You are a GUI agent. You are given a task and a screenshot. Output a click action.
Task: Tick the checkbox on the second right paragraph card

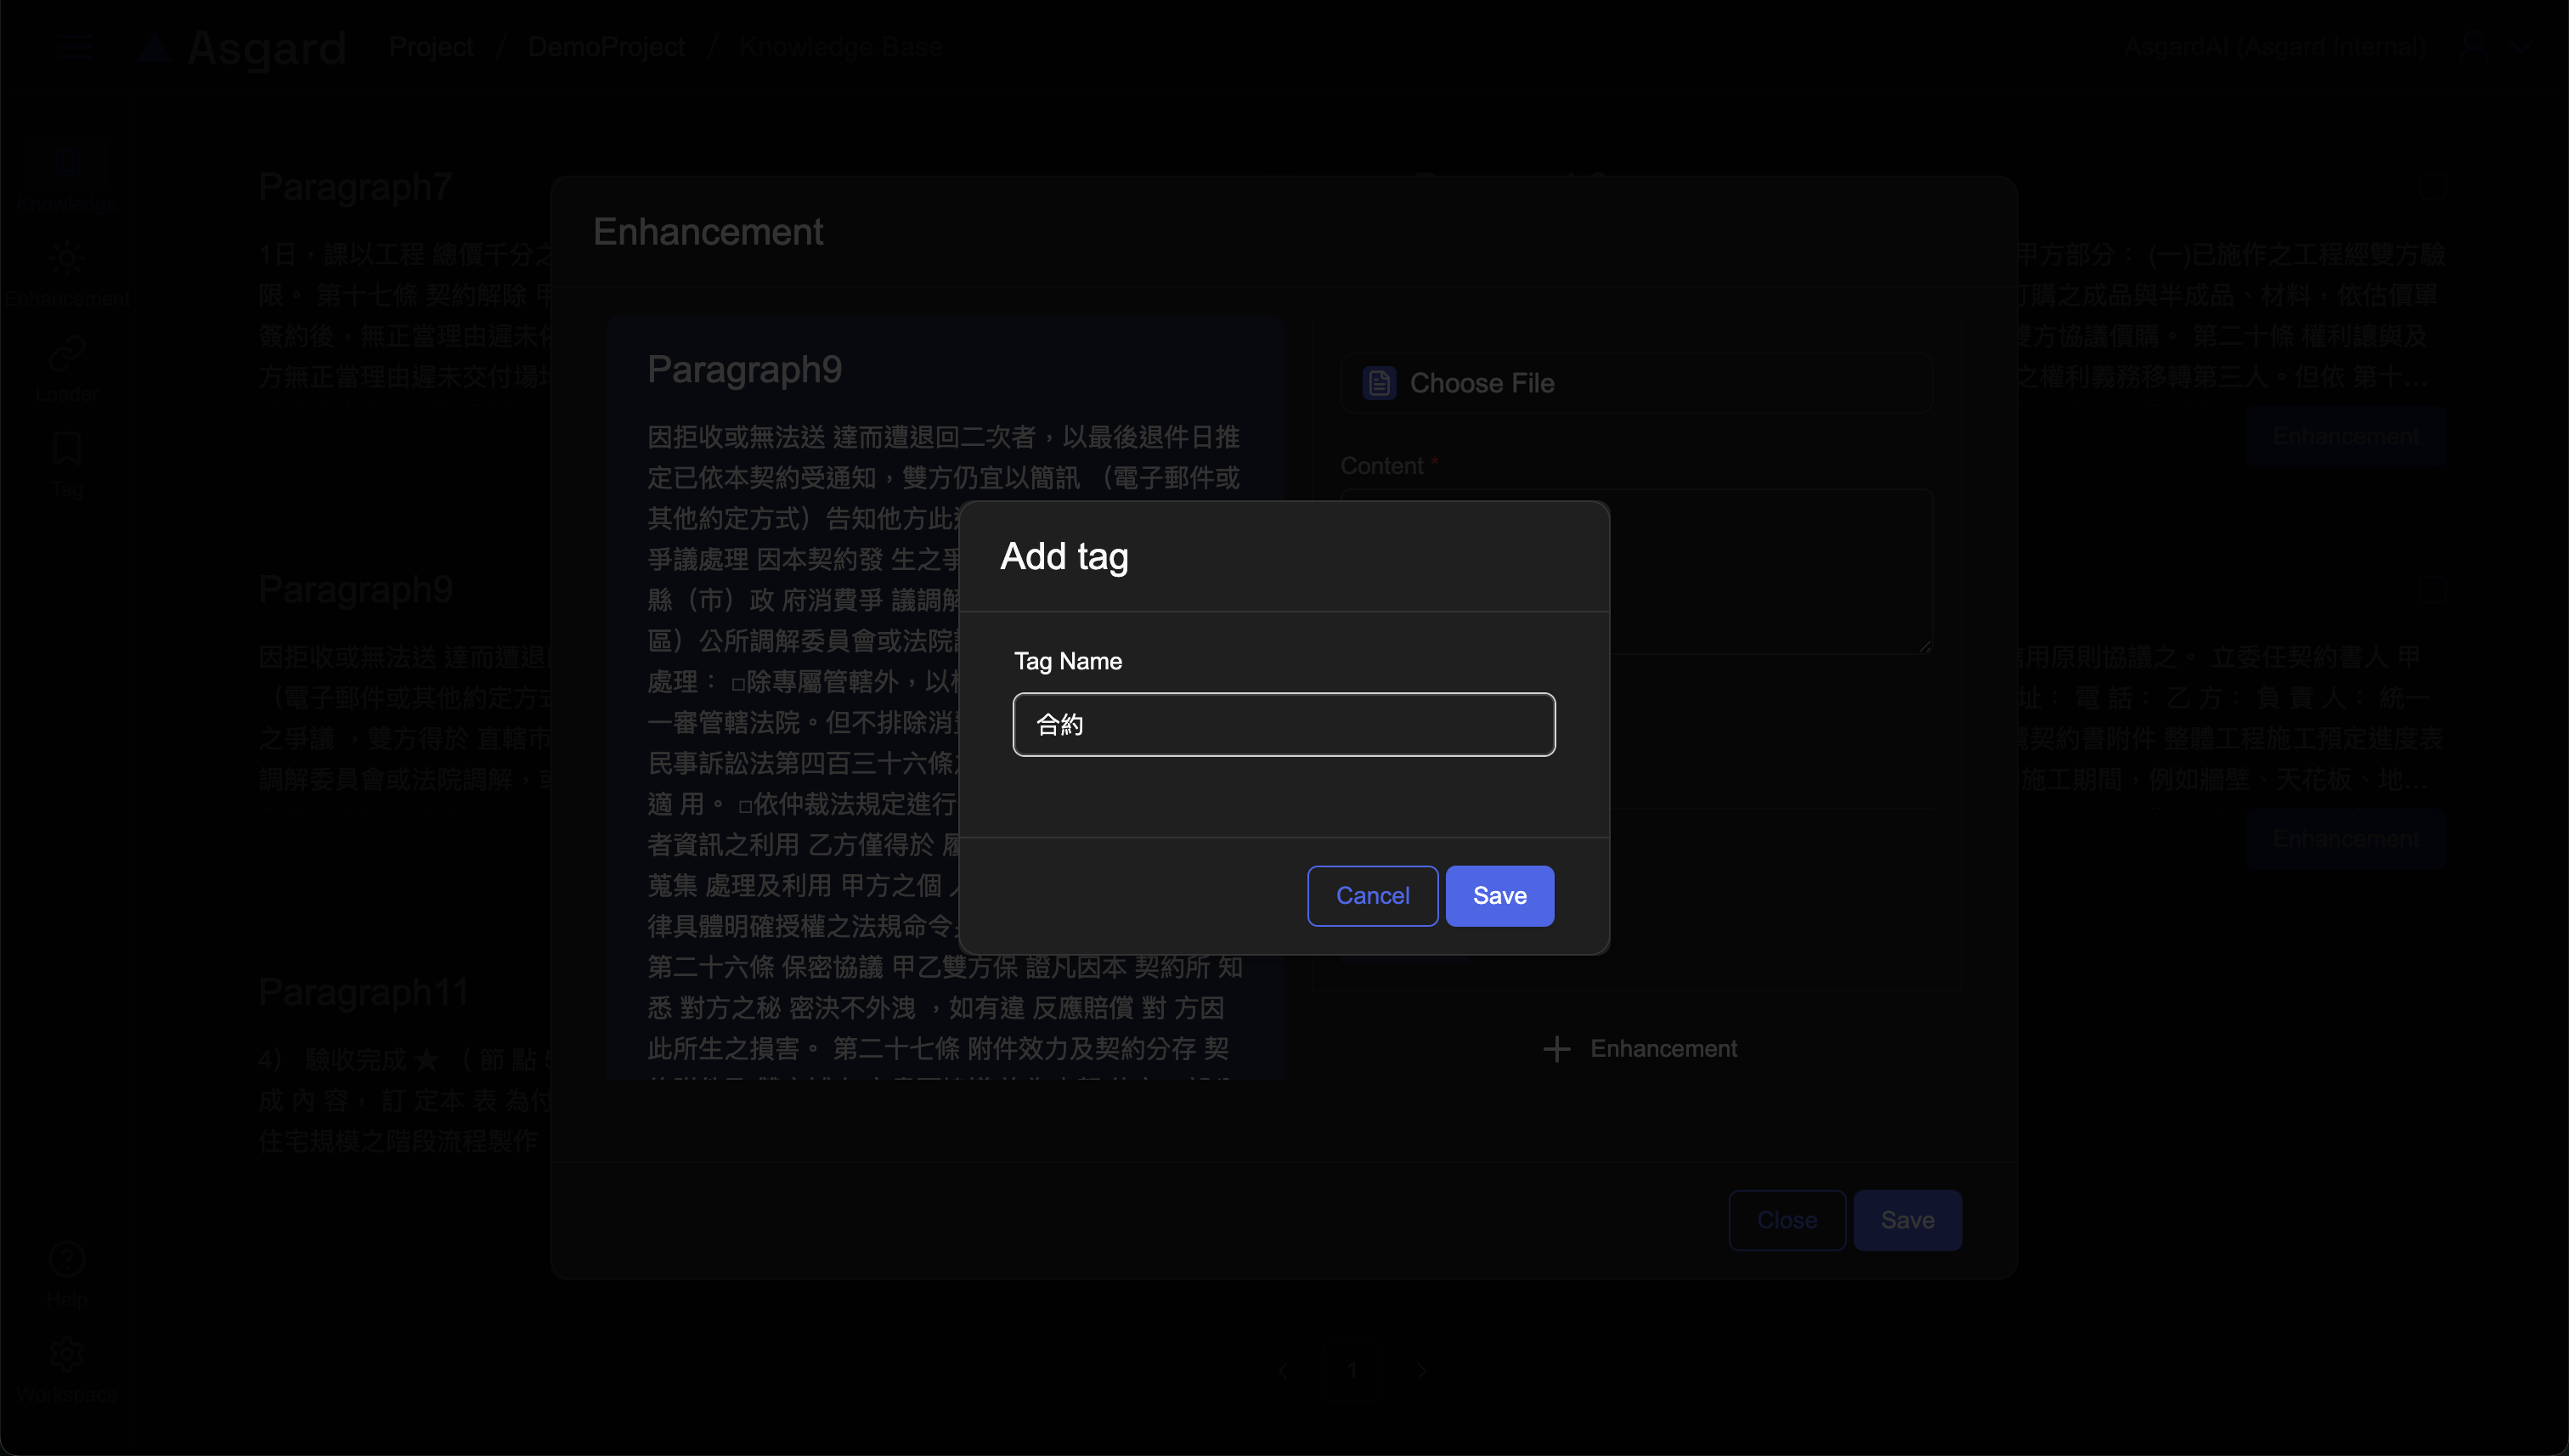click(x=2432, y=589)
